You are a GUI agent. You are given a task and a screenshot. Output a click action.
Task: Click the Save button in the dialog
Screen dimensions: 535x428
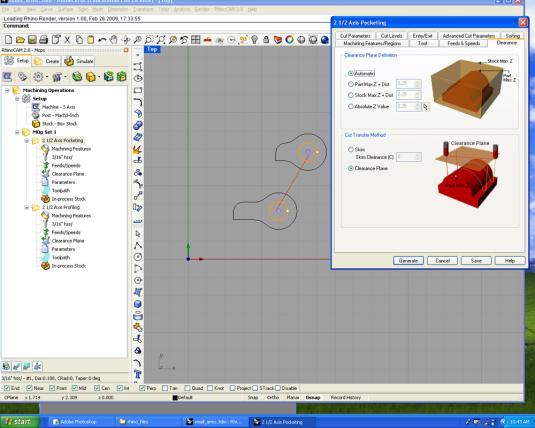[x=476, y=261]
